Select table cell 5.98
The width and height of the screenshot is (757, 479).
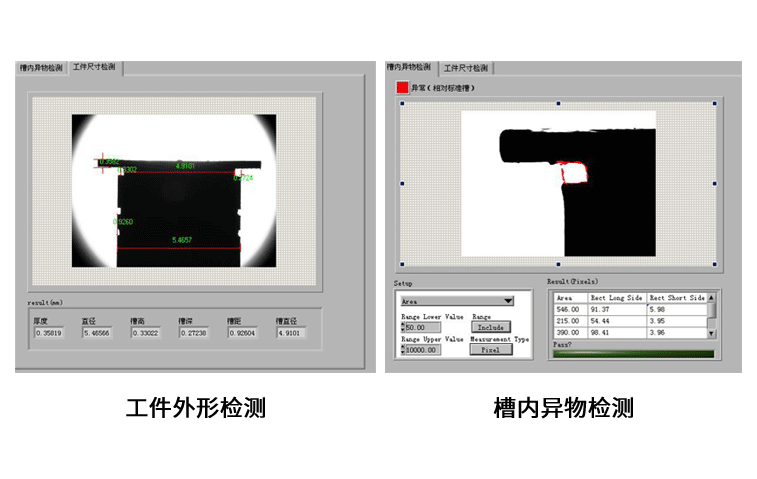[x=677, y=310]
